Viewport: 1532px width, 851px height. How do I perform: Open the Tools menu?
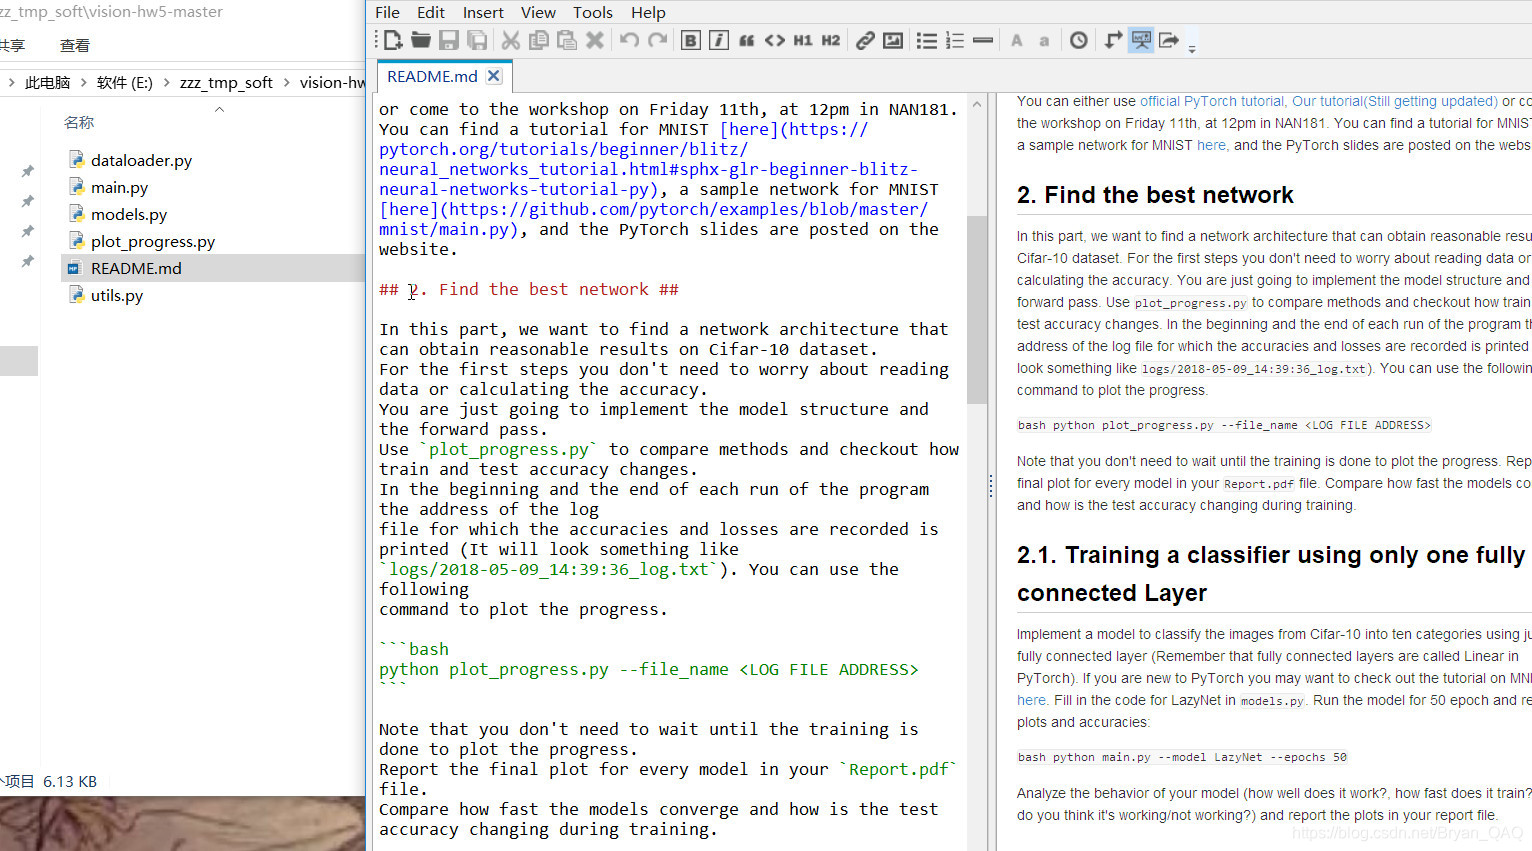(x=593, y=12)
